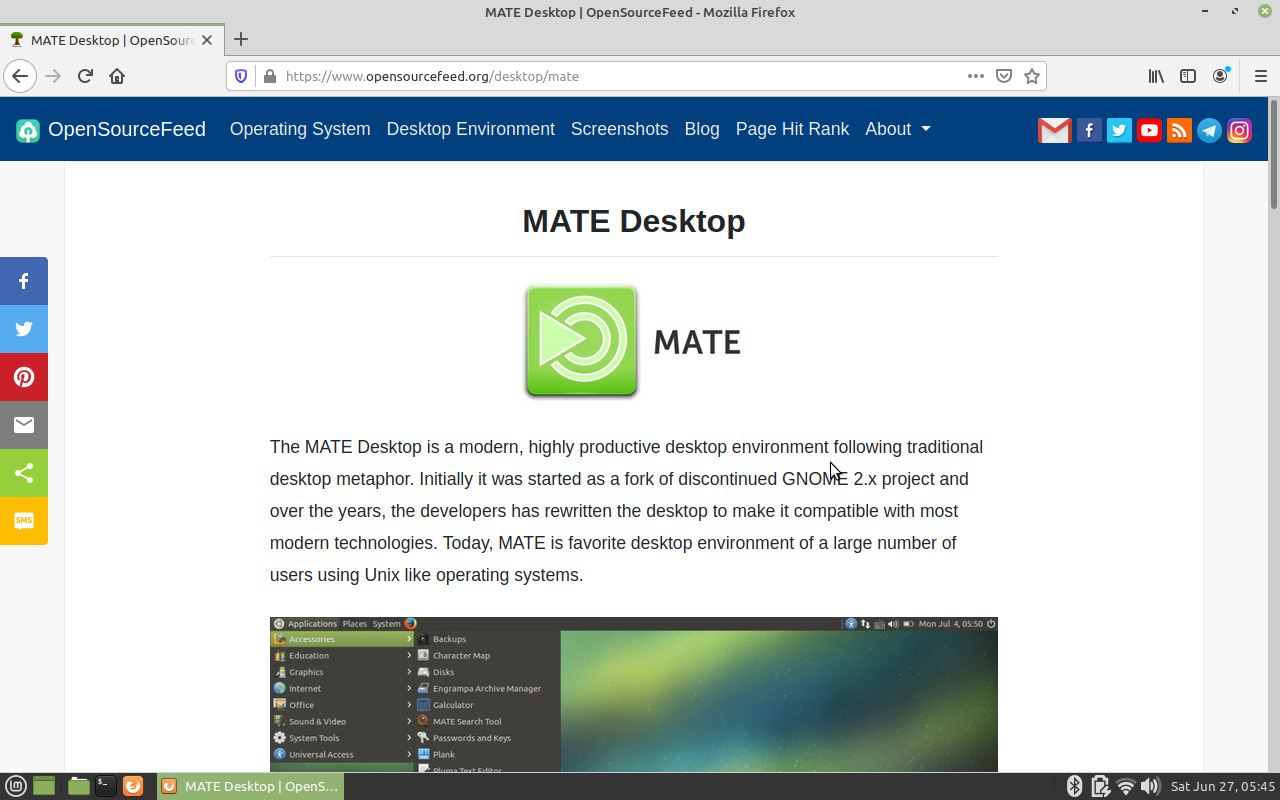This screenshot has width=1280, height=800.
Task: Open Telegram icon in header
Action: pos(1209,130)
